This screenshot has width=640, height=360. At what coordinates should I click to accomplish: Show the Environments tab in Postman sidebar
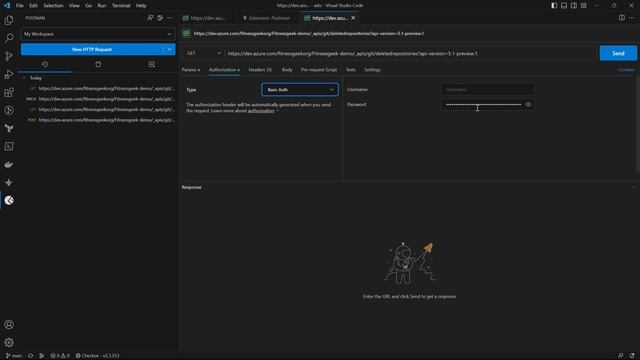pos(151,64)
